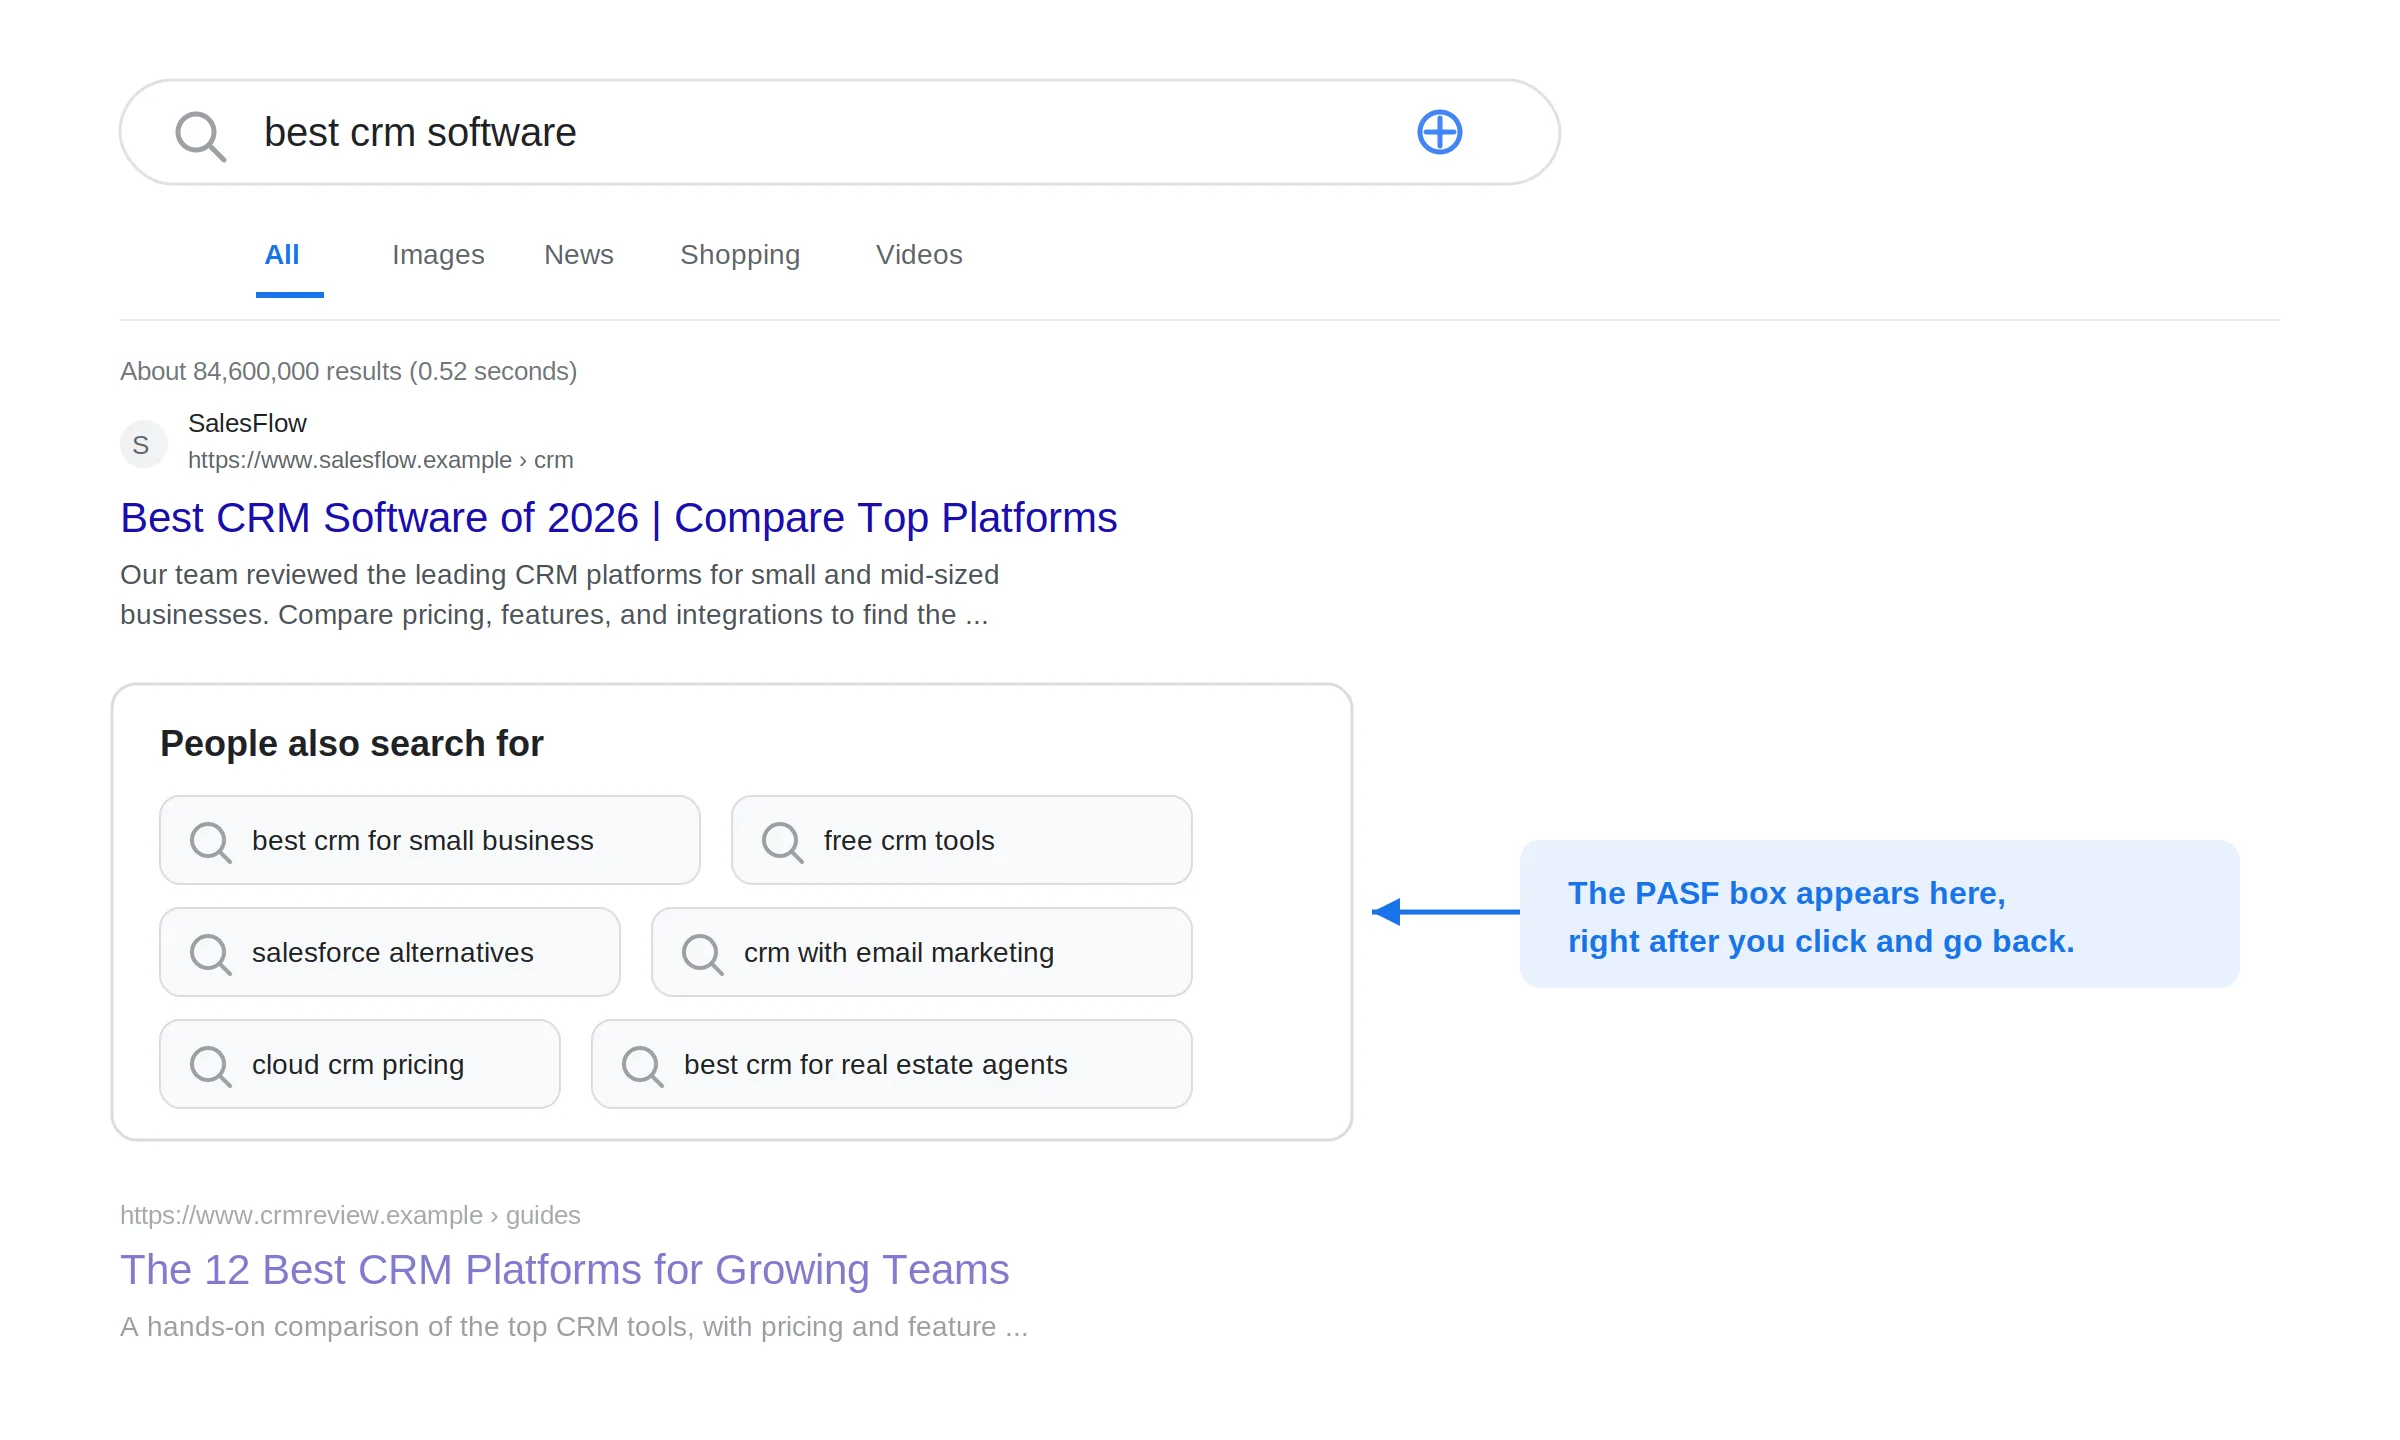Screen dimensions: 2400x1440
Task: Click magnifier icon beside 'salesforce alternatives'
Action: click(x=210, y=954)
